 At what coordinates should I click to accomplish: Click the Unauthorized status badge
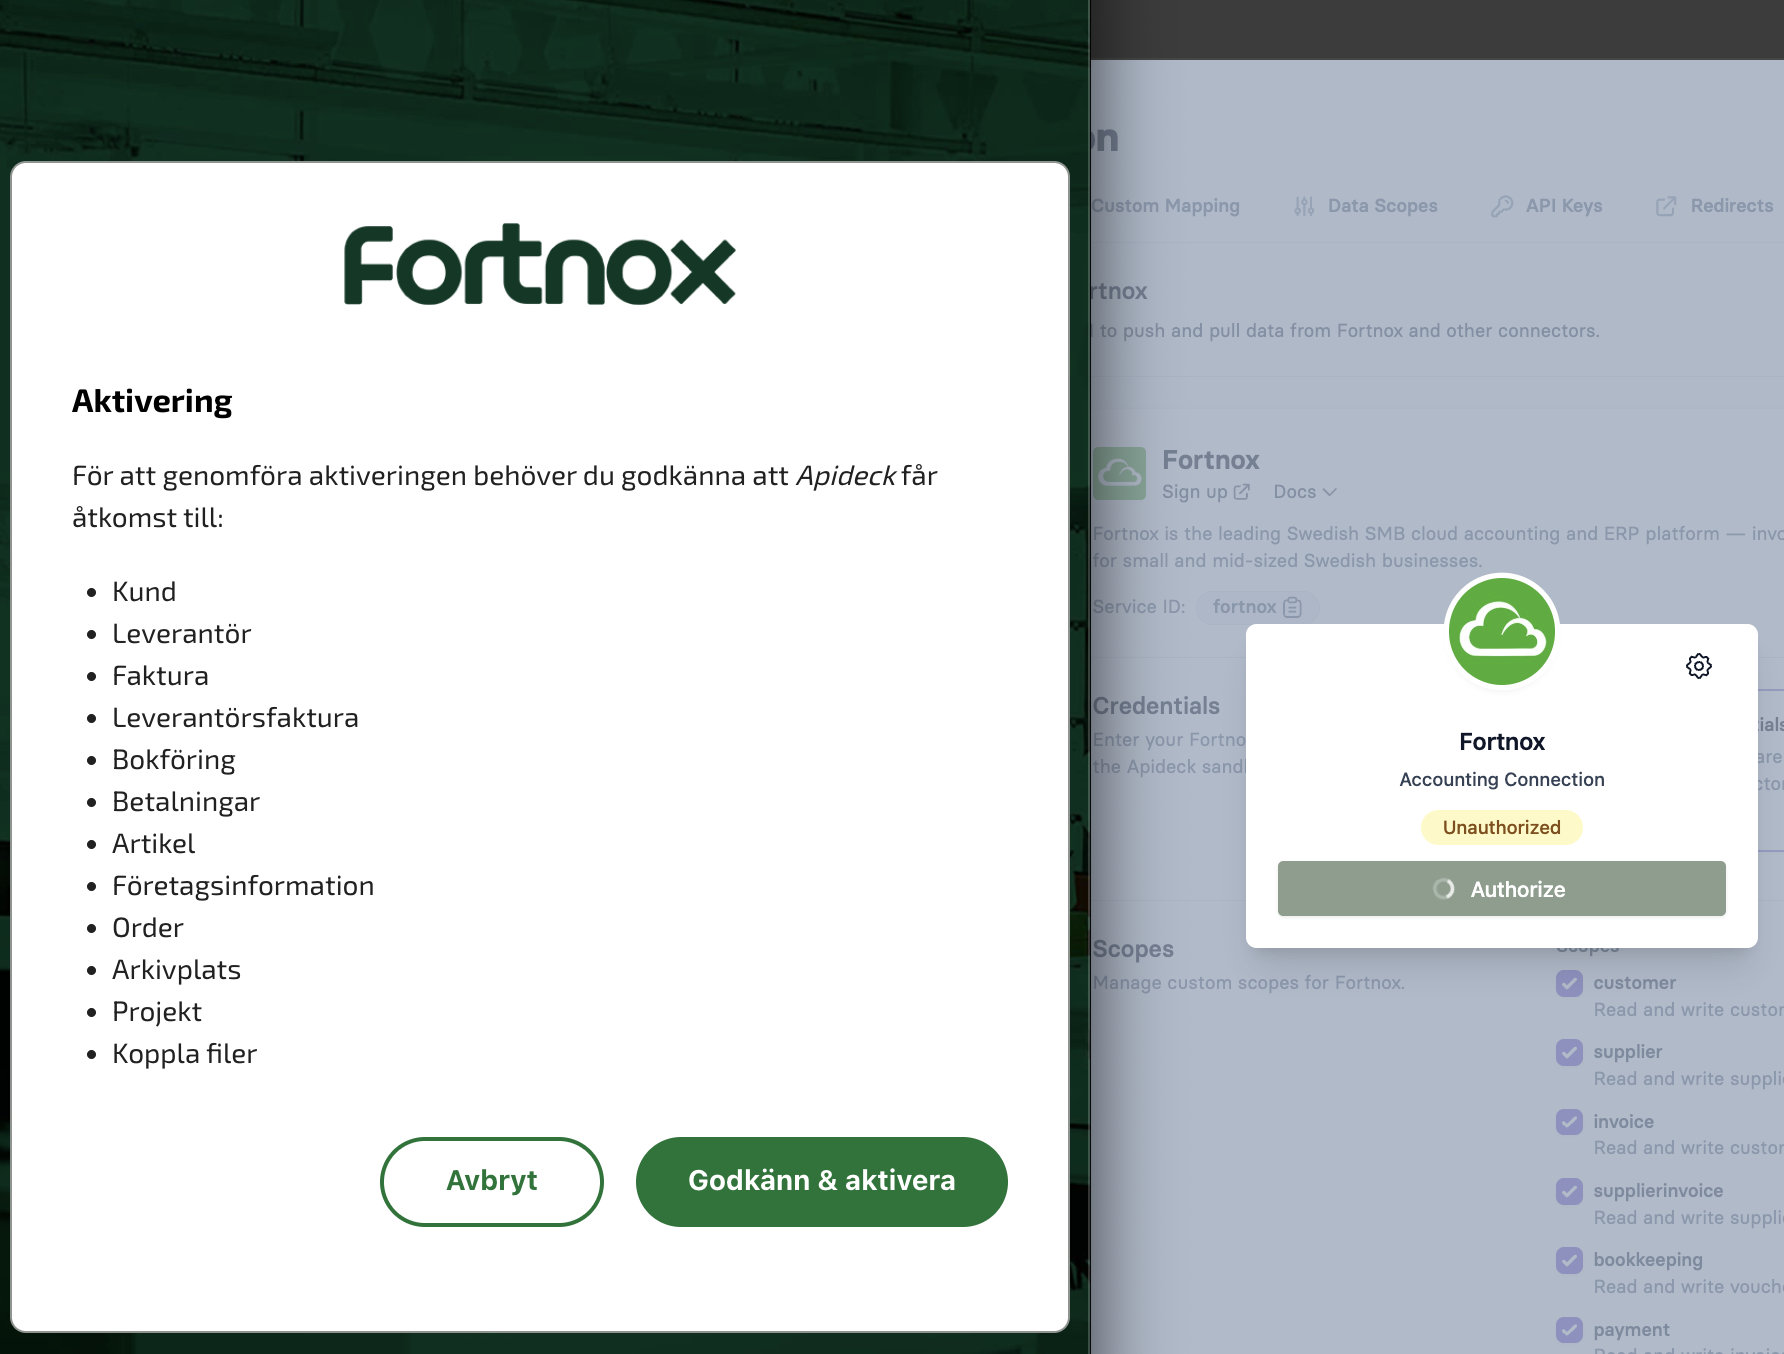(x=1502, y=827)
